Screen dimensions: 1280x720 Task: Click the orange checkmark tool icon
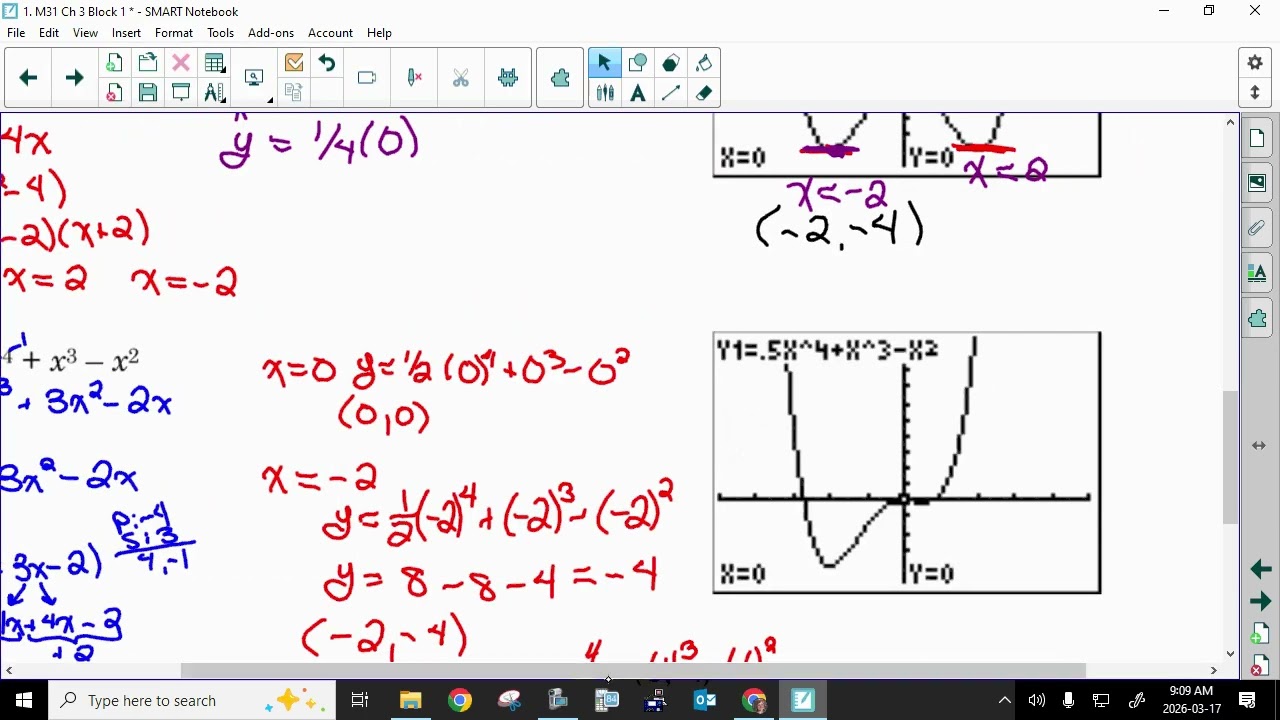pos(293,63)
